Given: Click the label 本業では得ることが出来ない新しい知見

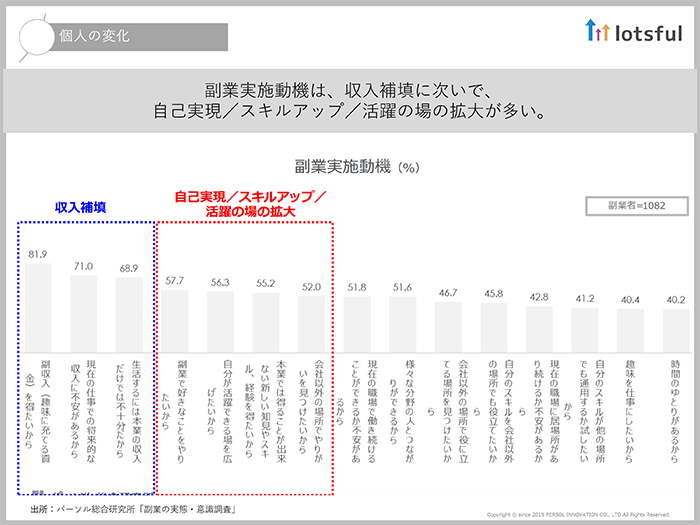Looking at the screenshot, I should [266, 411].
